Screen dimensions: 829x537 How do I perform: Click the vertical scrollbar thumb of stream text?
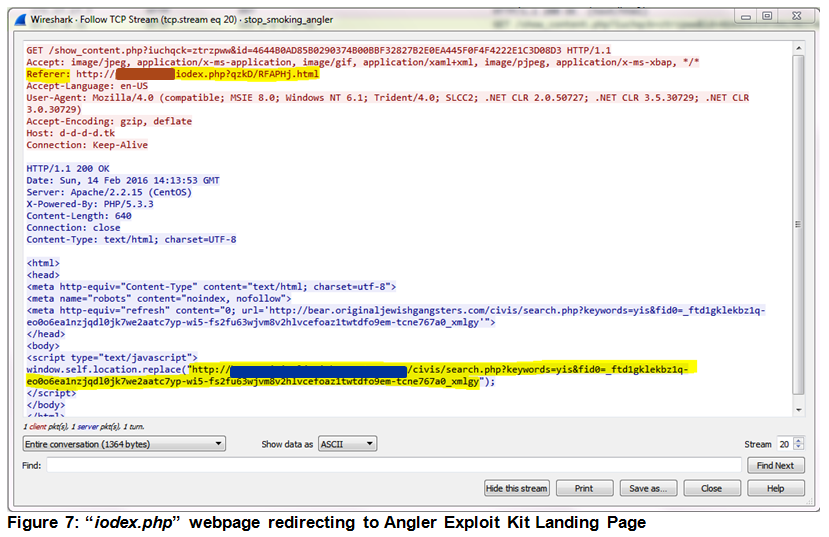coord(799,224)
